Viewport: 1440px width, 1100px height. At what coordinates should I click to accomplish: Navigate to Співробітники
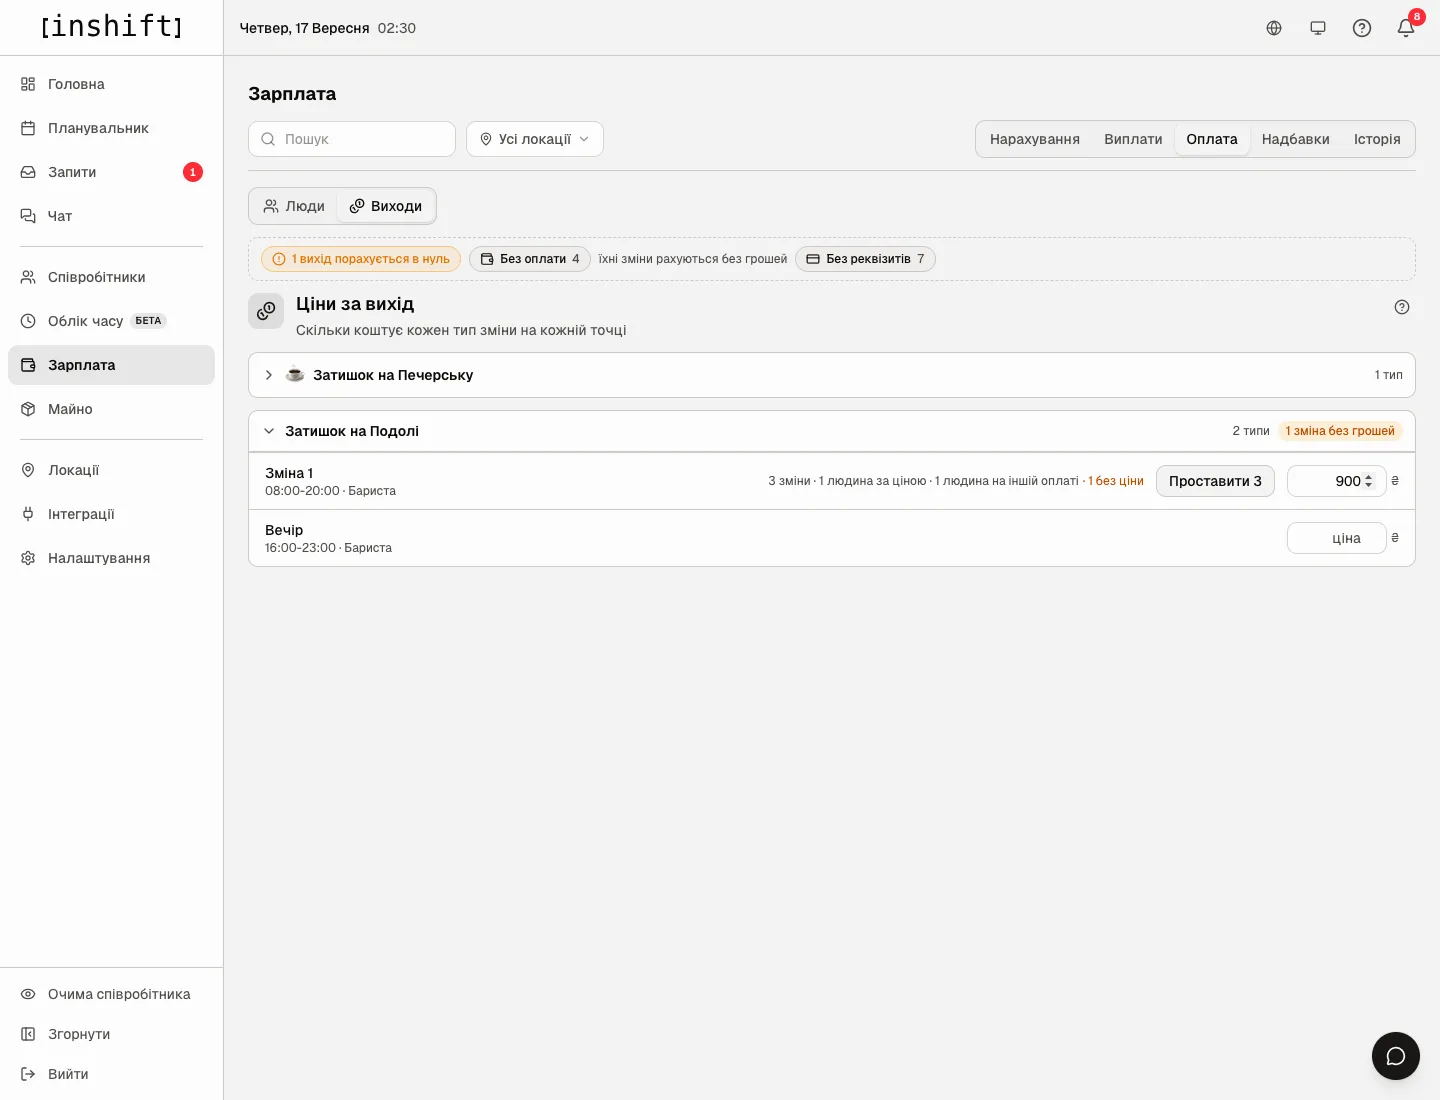(111, 277)
